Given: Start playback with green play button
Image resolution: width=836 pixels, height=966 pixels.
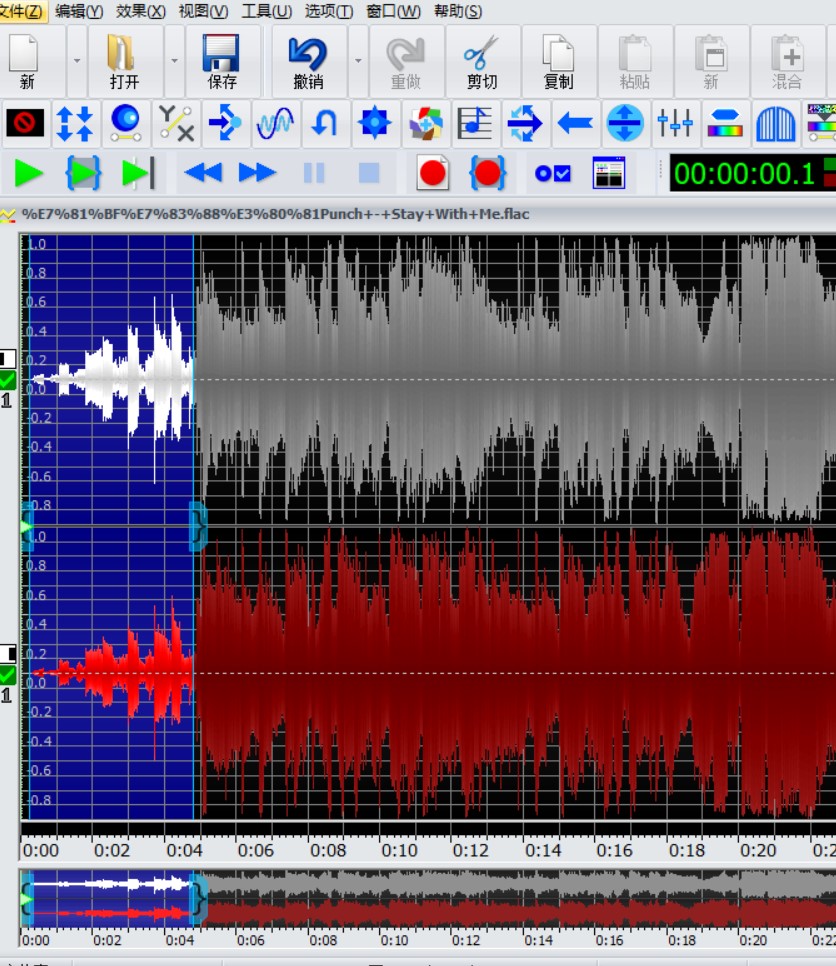Looking at the screenshot, I should click(x=28, y=173).
